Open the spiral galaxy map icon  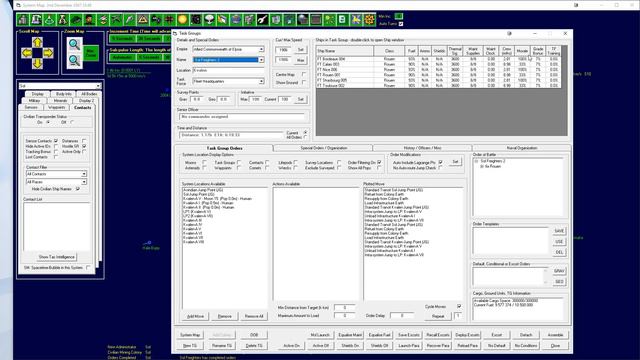(x=196, y=19)
